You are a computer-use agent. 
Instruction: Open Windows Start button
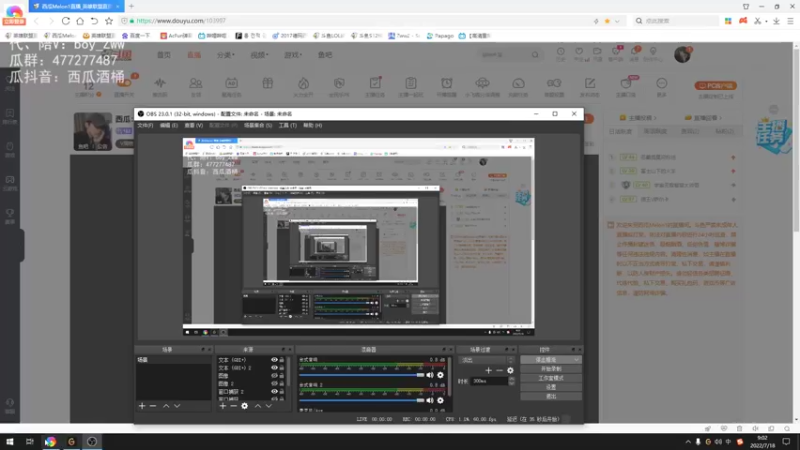(10, 442)
